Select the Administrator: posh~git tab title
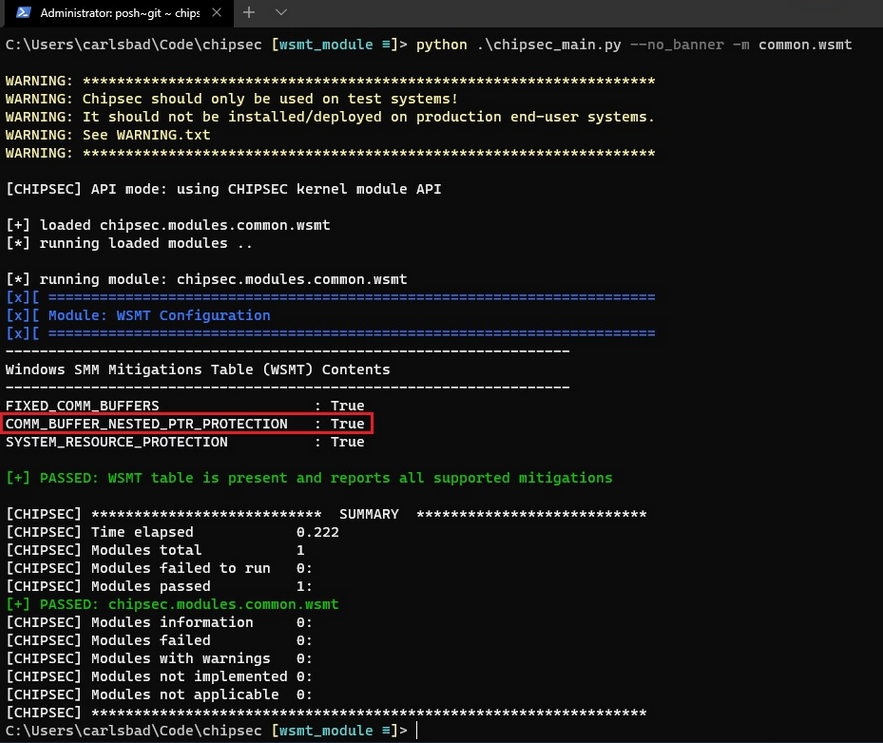 [119, 13]
